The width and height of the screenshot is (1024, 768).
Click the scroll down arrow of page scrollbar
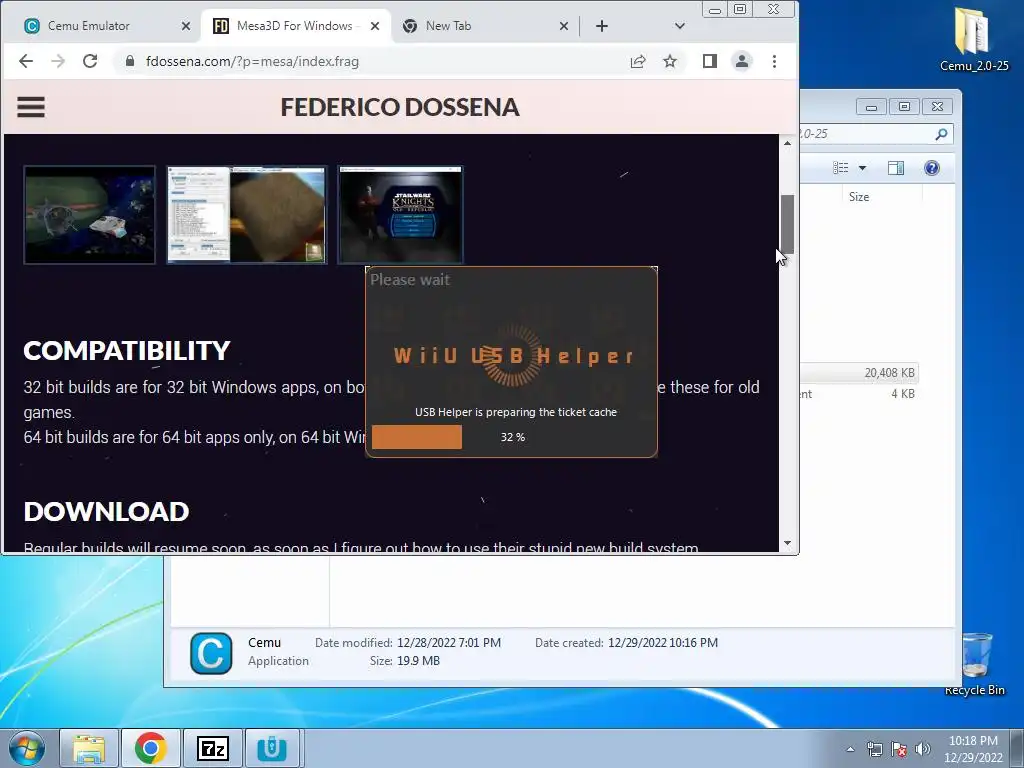pos(788,543)
